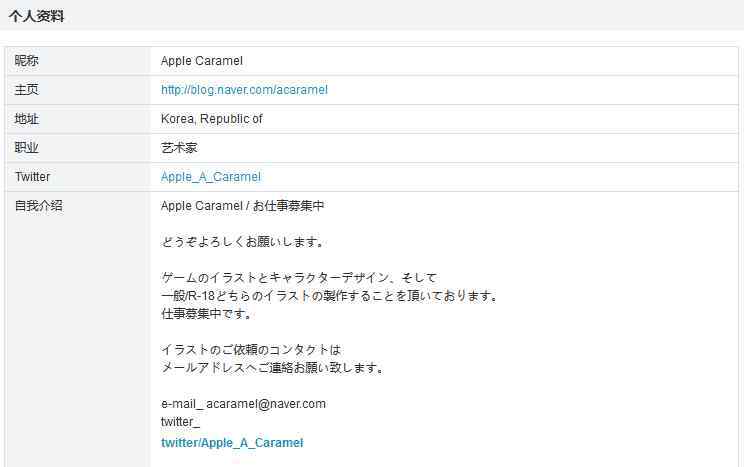Click the どうぞよろしくお願いします line
This screenshot has height=467, width=744.
242,242
